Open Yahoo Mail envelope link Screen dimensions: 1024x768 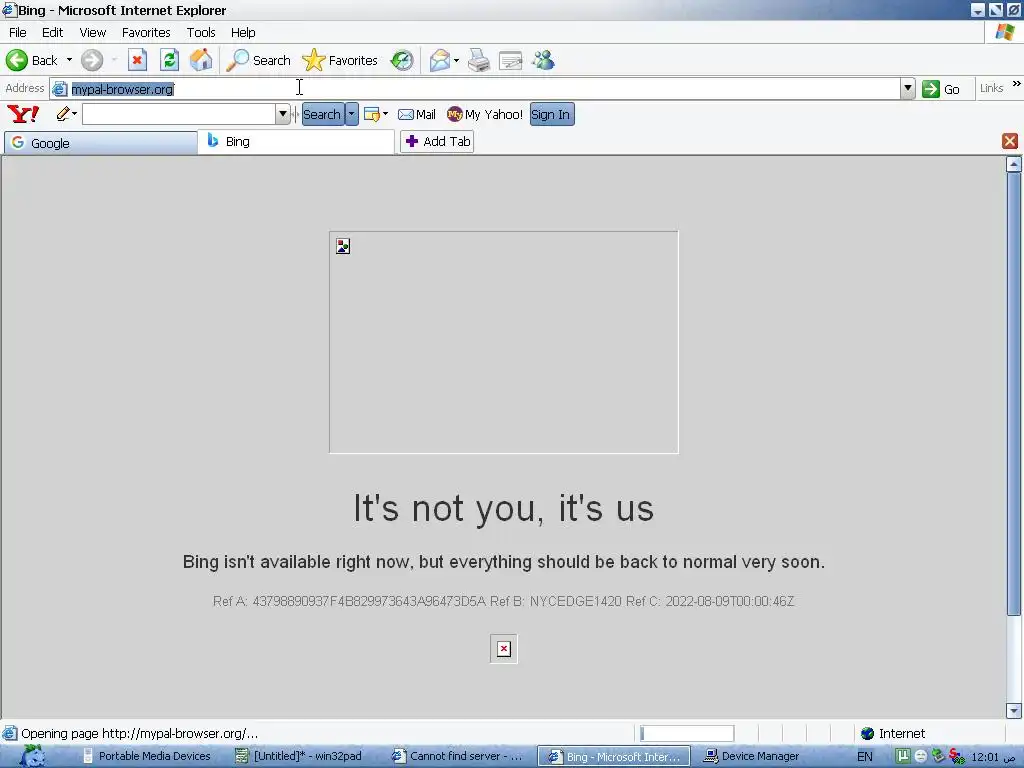[x=417, y=114]
